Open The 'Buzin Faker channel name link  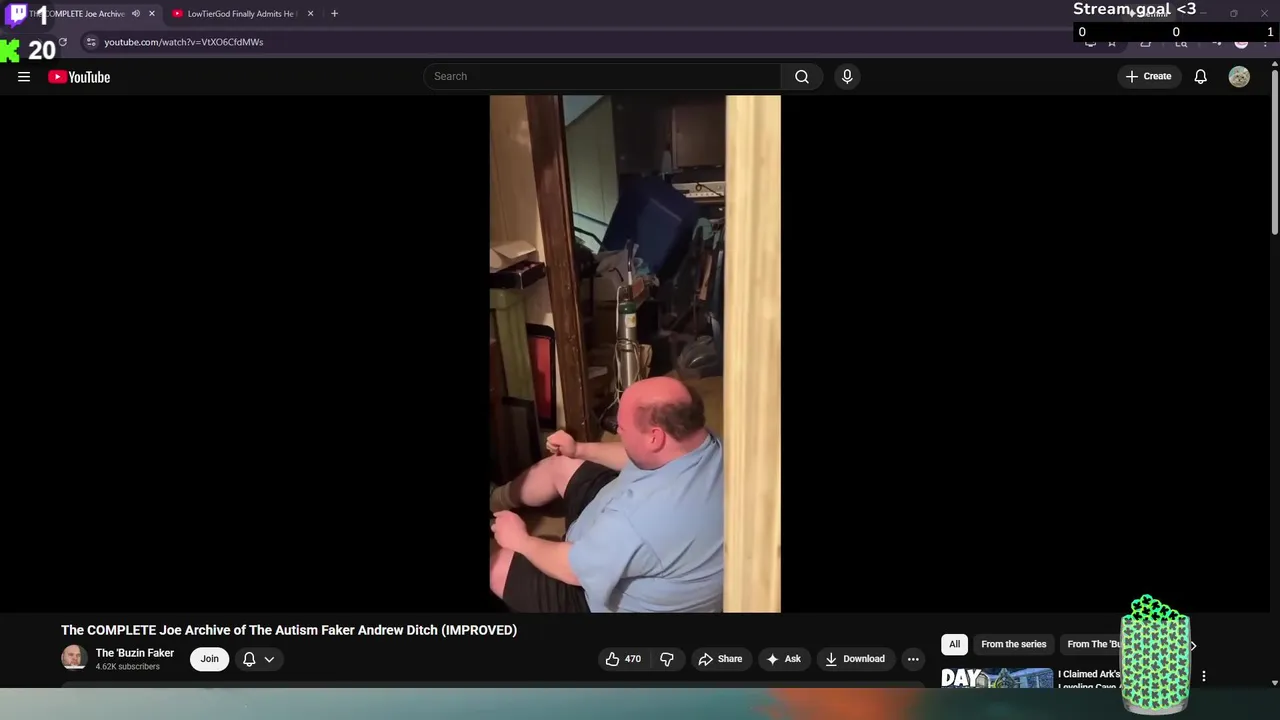[135, 653]
